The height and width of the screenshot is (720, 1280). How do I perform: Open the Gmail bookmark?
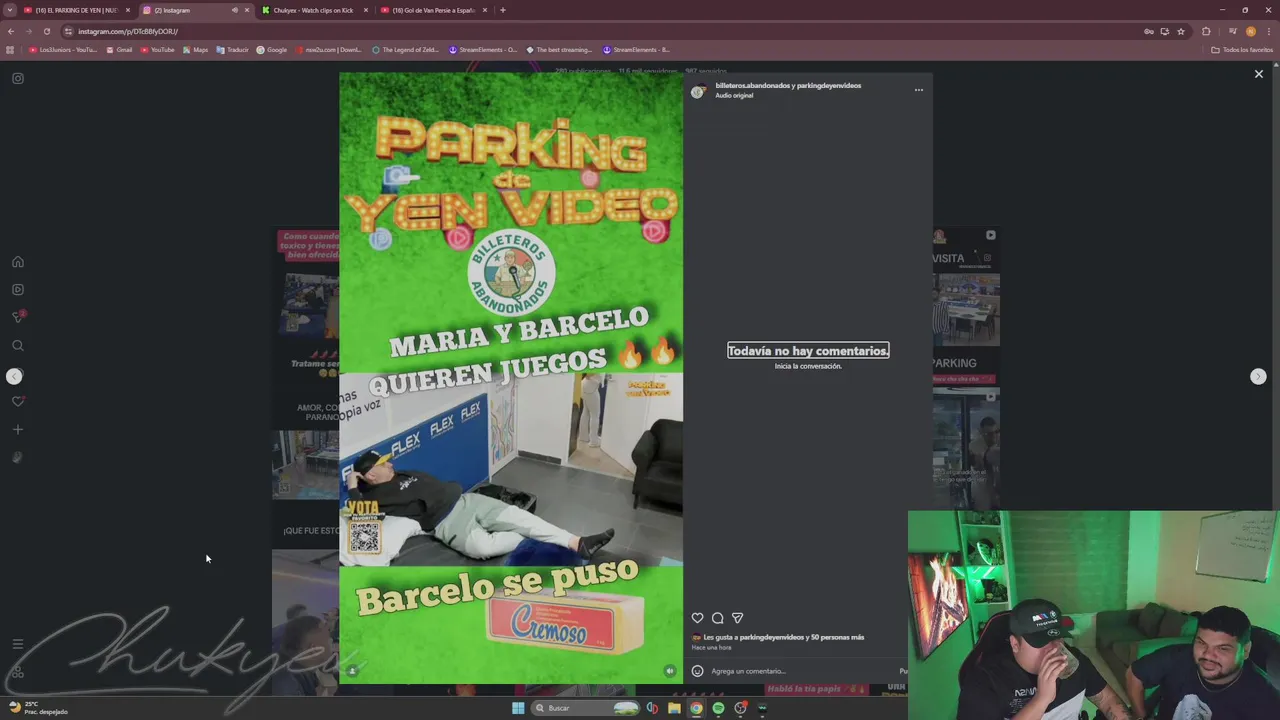click(x=119, y=50)
